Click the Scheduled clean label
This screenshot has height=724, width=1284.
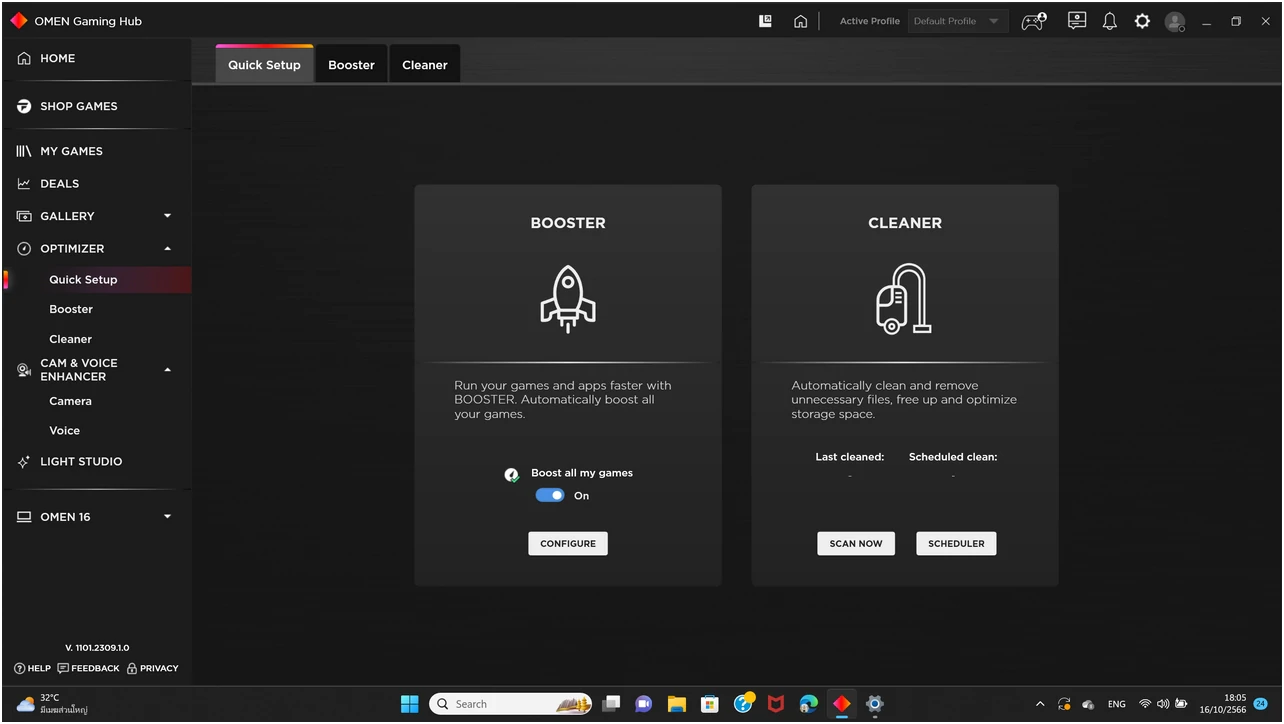tap(953, 457)
